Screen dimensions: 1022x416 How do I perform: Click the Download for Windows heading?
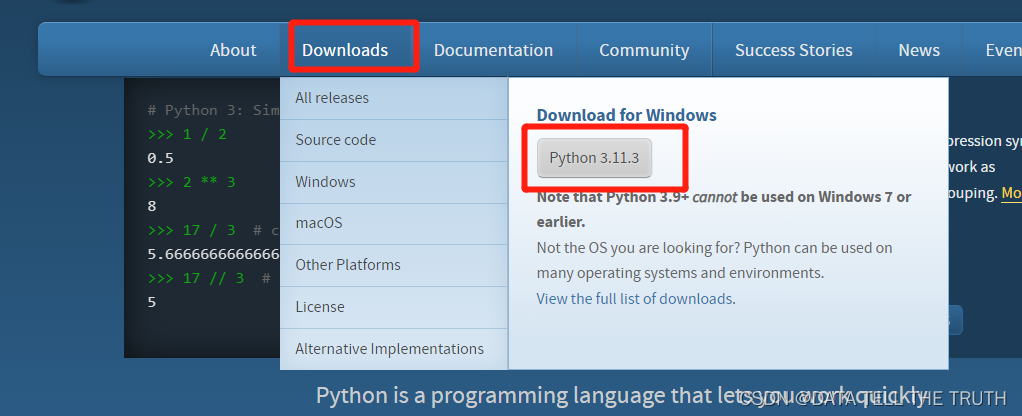[x=626, y=115]
